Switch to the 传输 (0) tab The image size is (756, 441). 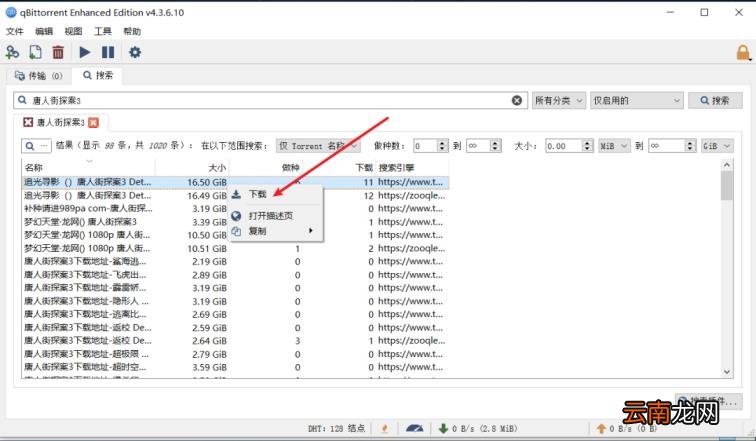tap(39, 76)
